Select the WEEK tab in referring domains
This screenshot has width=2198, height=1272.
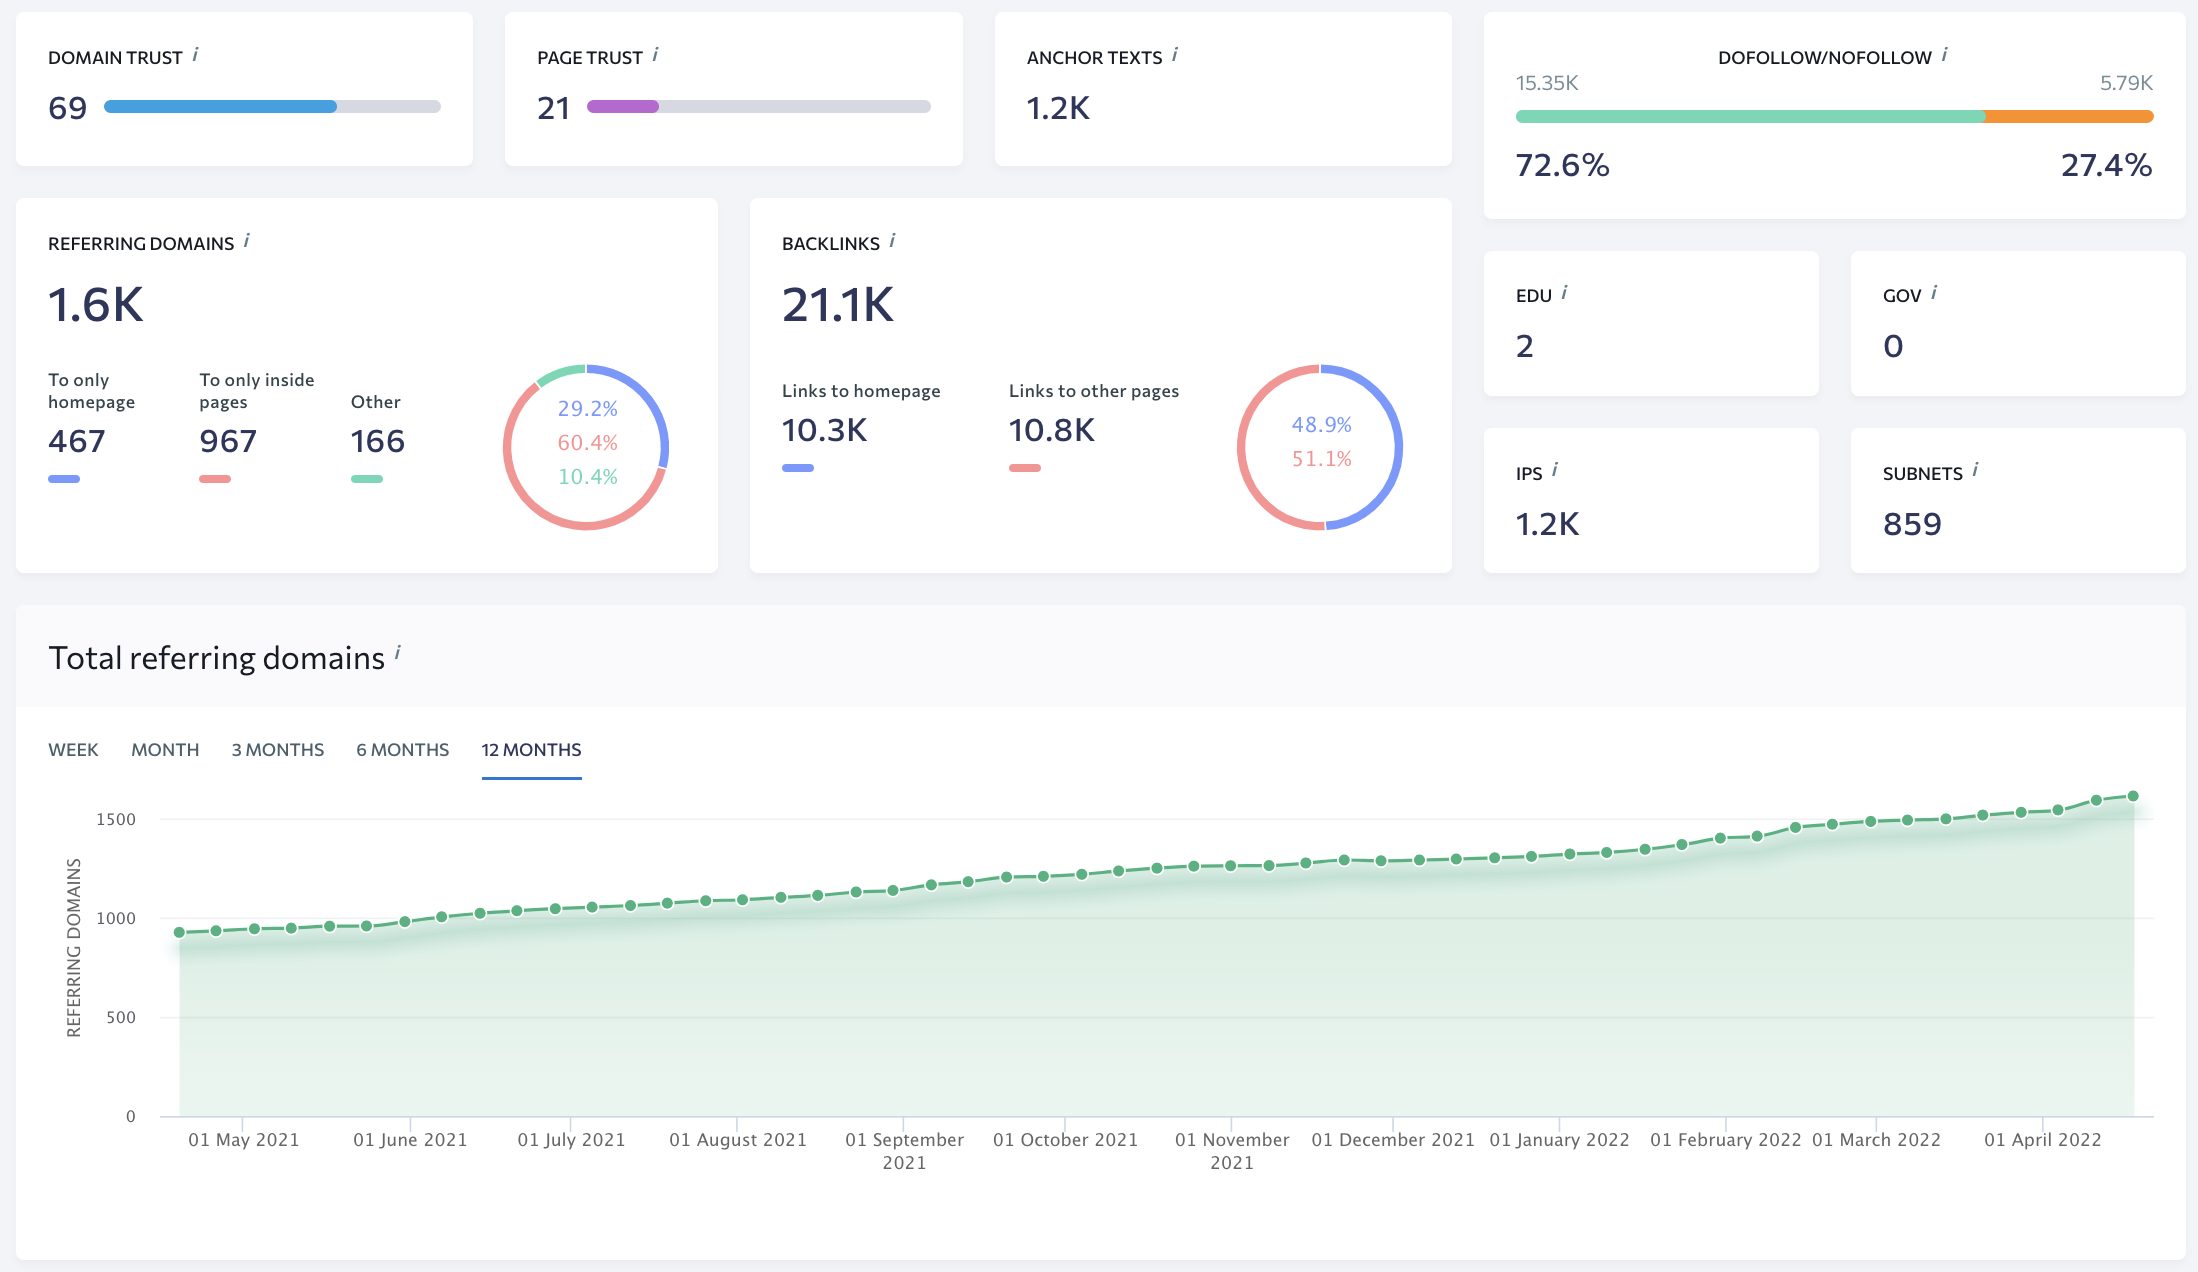point(73,750)
